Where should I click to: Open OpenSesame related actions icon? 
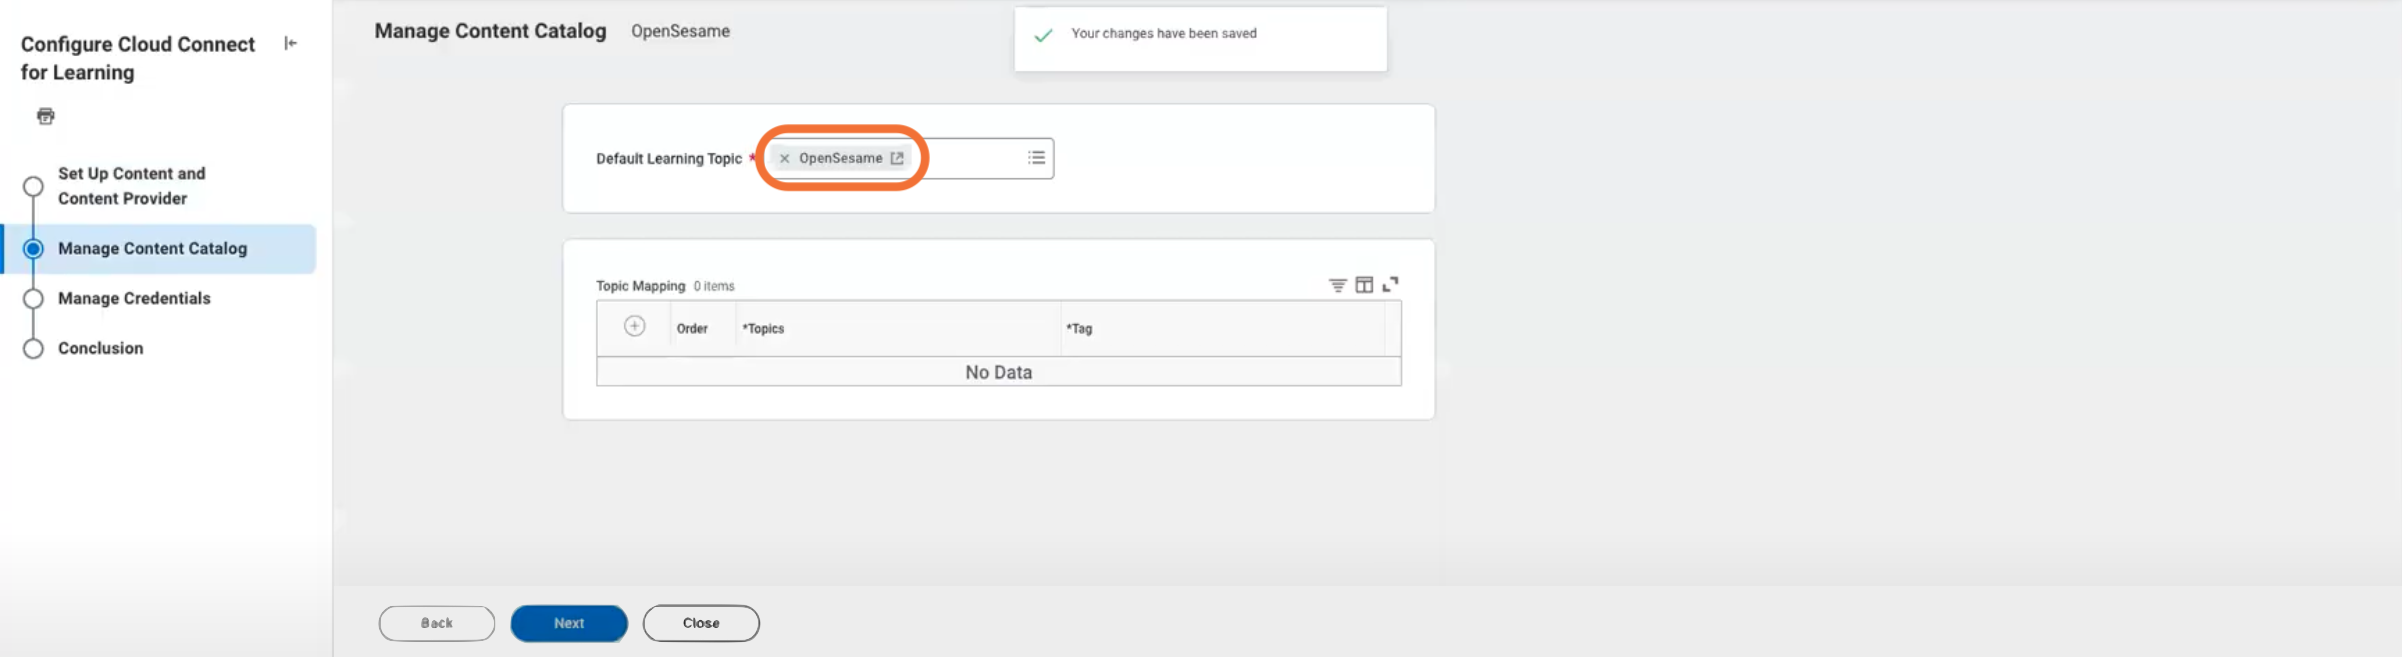point(897,158)
